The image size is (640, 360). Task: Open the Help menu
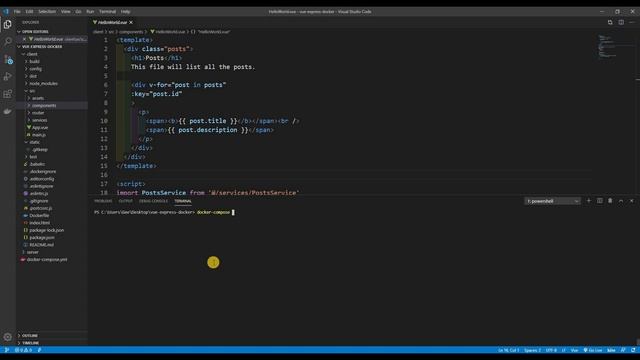click(126, 11)
